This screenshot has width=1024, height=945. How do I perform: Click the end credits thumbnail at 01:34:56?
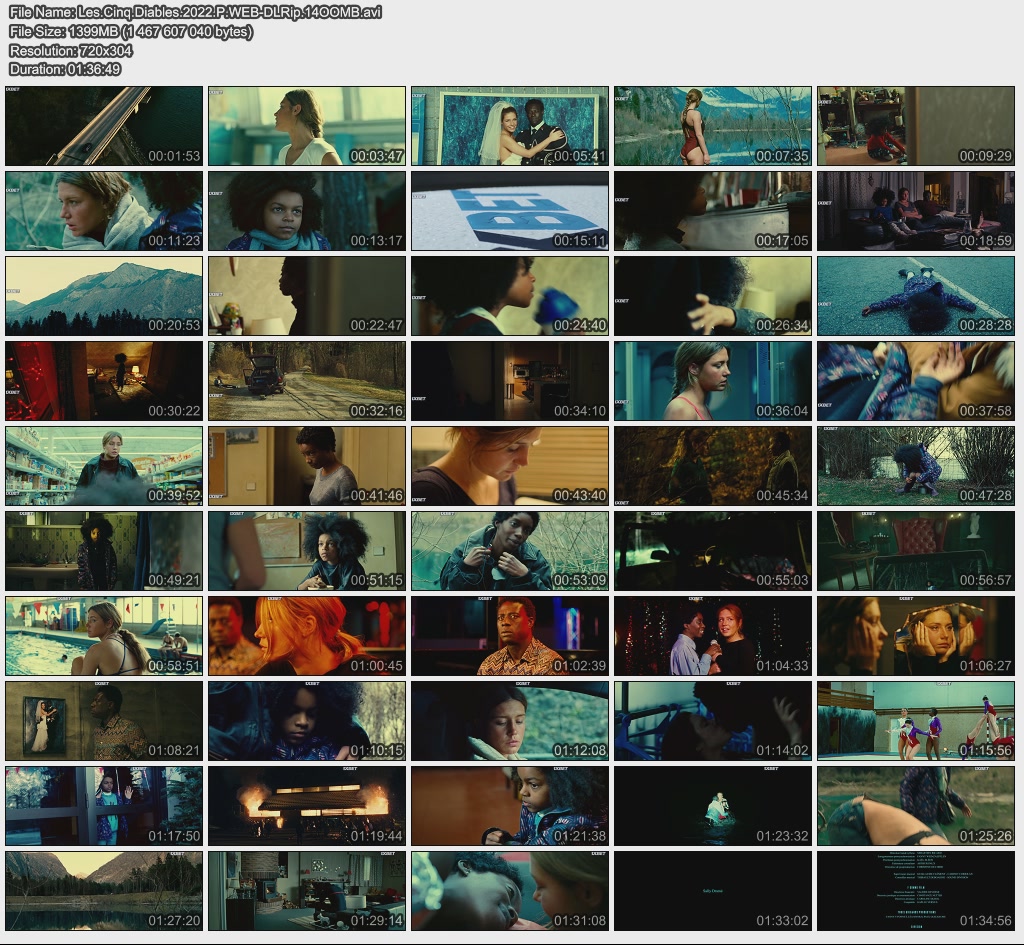(x=915, y=891)
